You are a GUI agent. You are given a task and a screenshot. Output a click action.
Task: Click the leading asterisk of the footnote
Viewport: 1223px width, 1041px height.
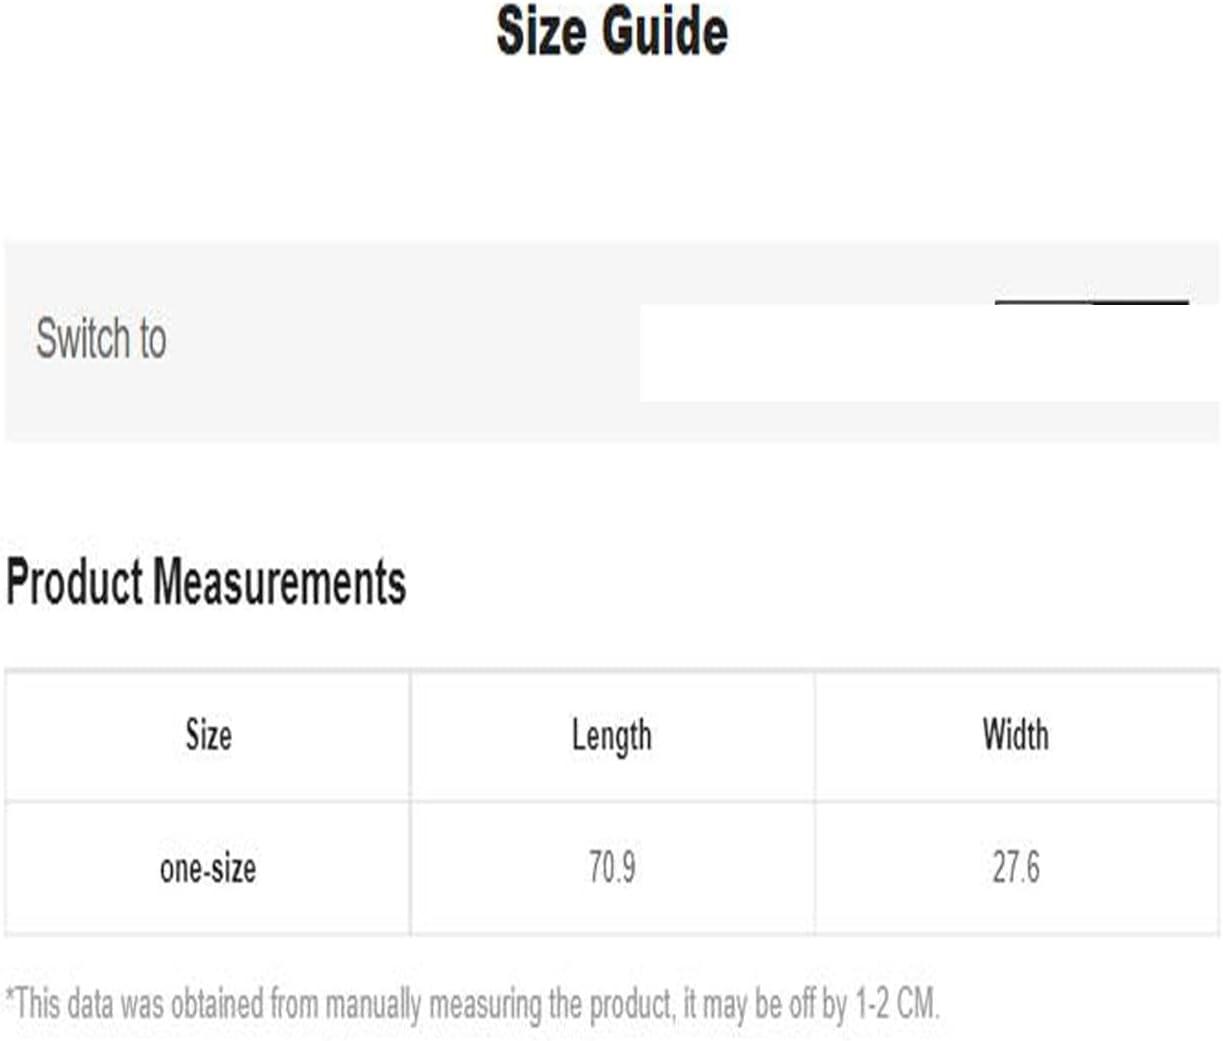10,996
